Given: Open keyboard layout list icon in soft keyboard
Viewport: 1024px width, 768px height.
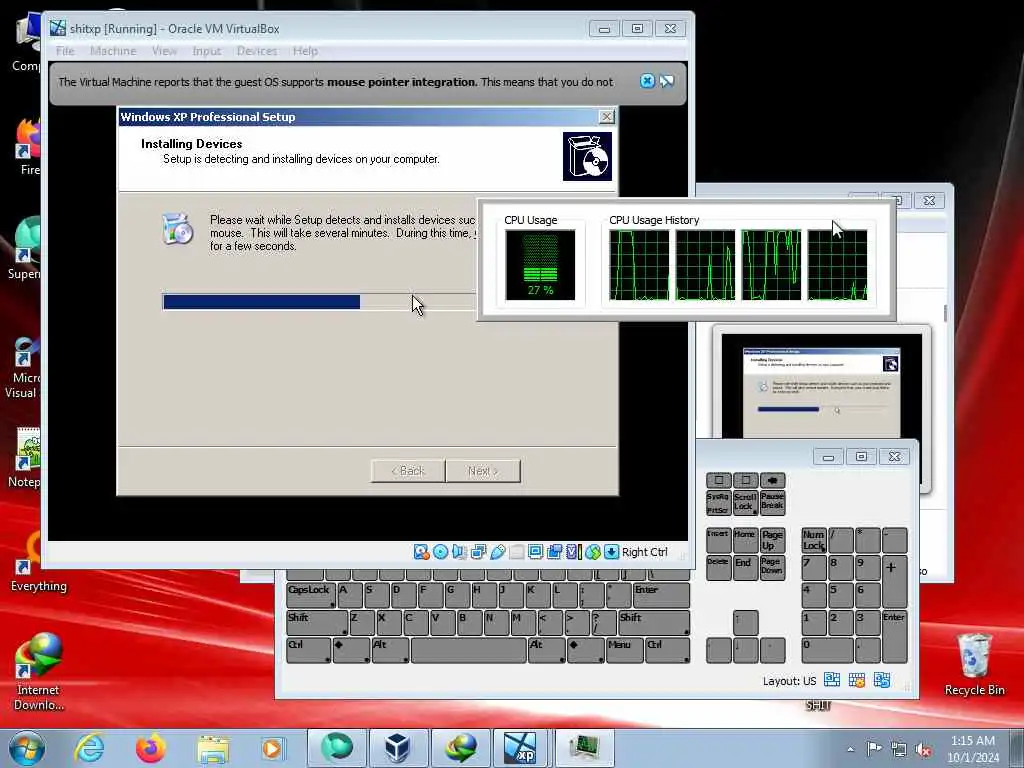Looking at the screenshot, I should coord(831,680).
